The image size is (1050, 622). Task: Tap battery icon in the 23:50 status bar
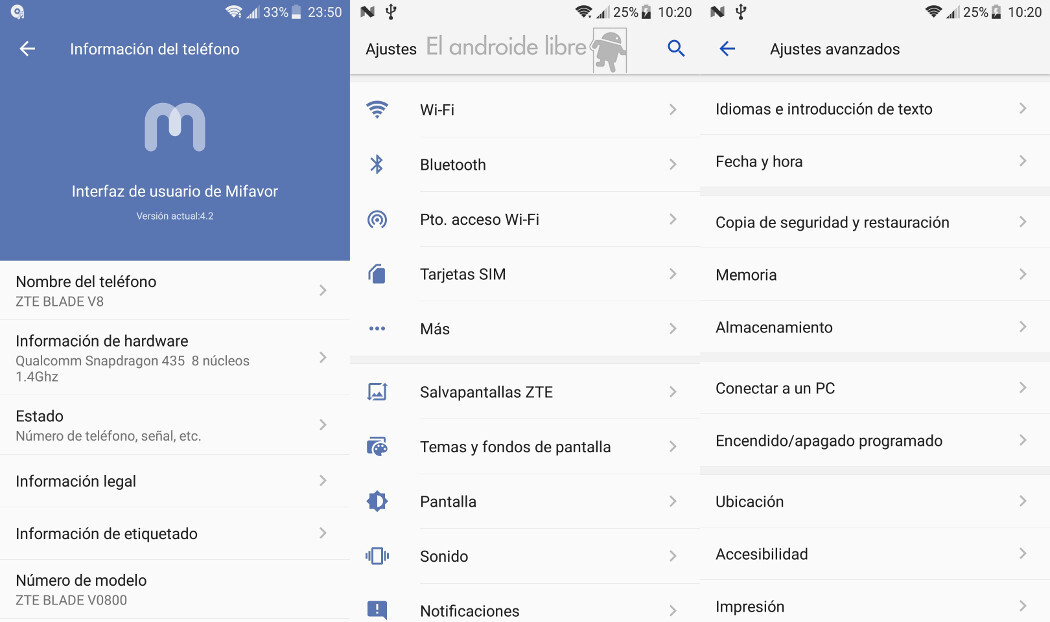pyautogui.click(x=296, y=12)
